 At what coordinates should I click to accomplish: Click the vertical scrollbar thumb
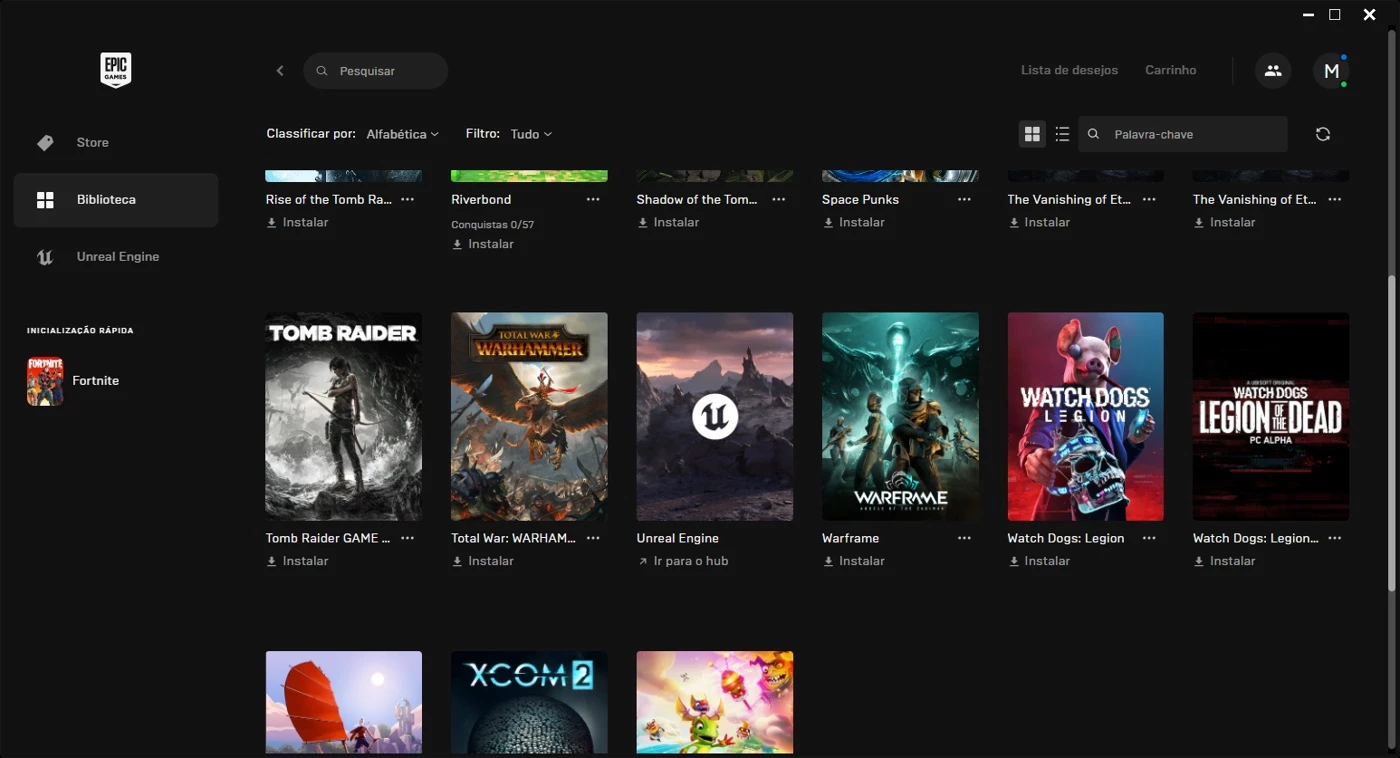(1392, 433)
